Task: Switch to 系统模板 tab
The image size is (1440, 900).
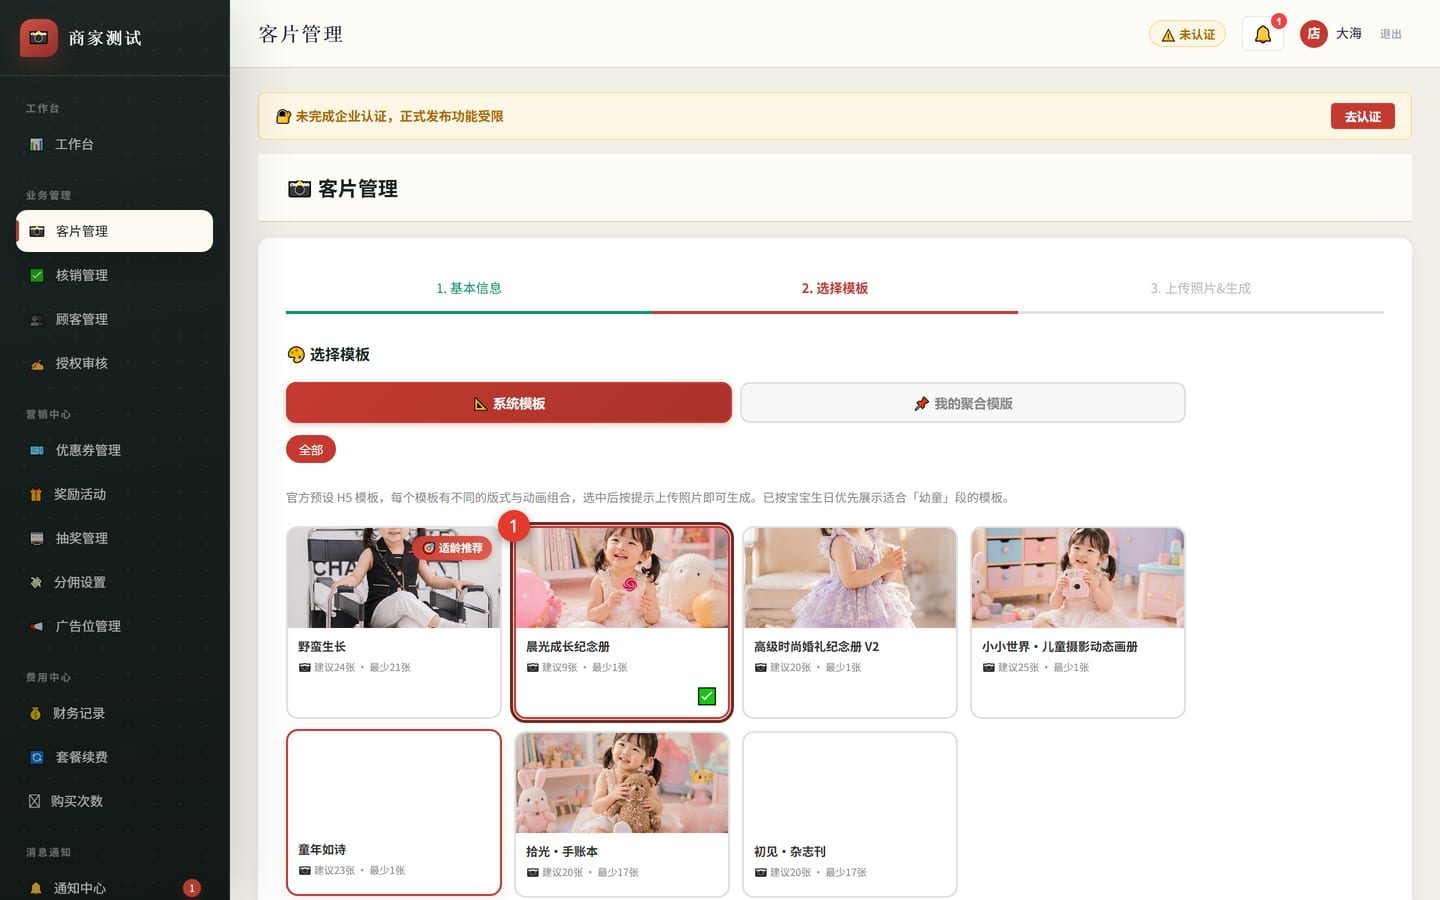Action: pos(509,403)
